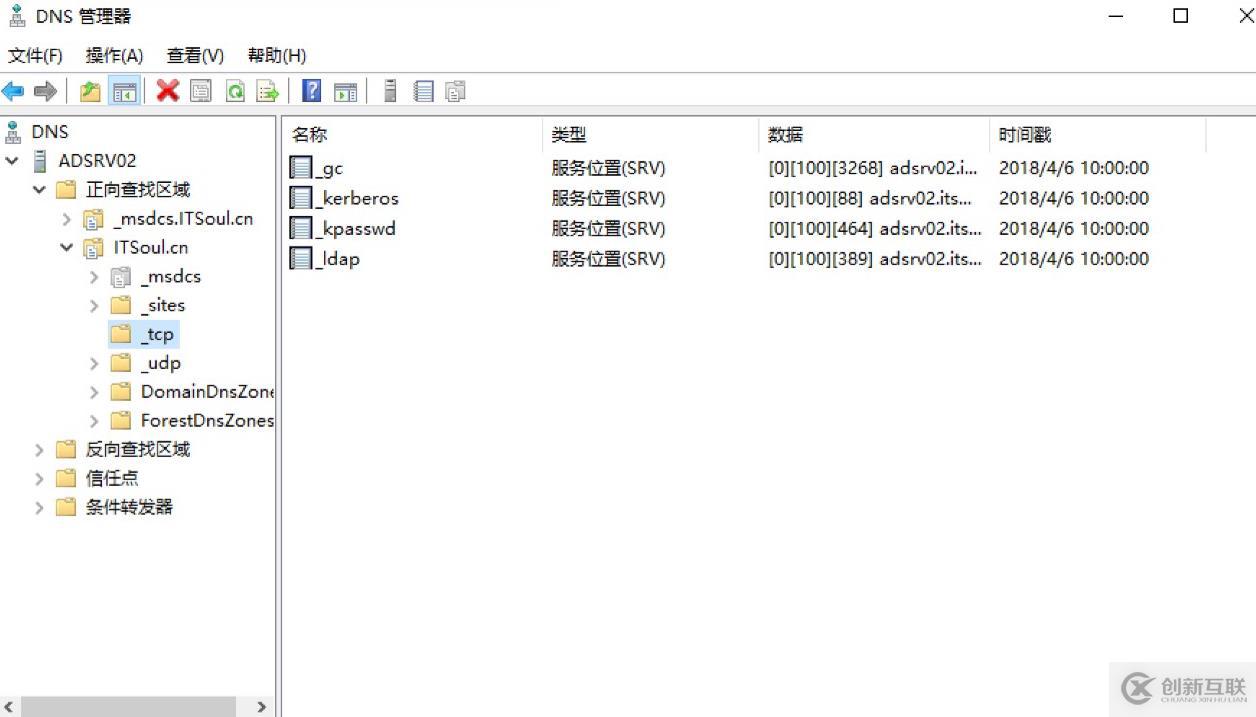Click the _kerberos record name
Viewport: 1256px width, 717px height.
tap(357, 198)
